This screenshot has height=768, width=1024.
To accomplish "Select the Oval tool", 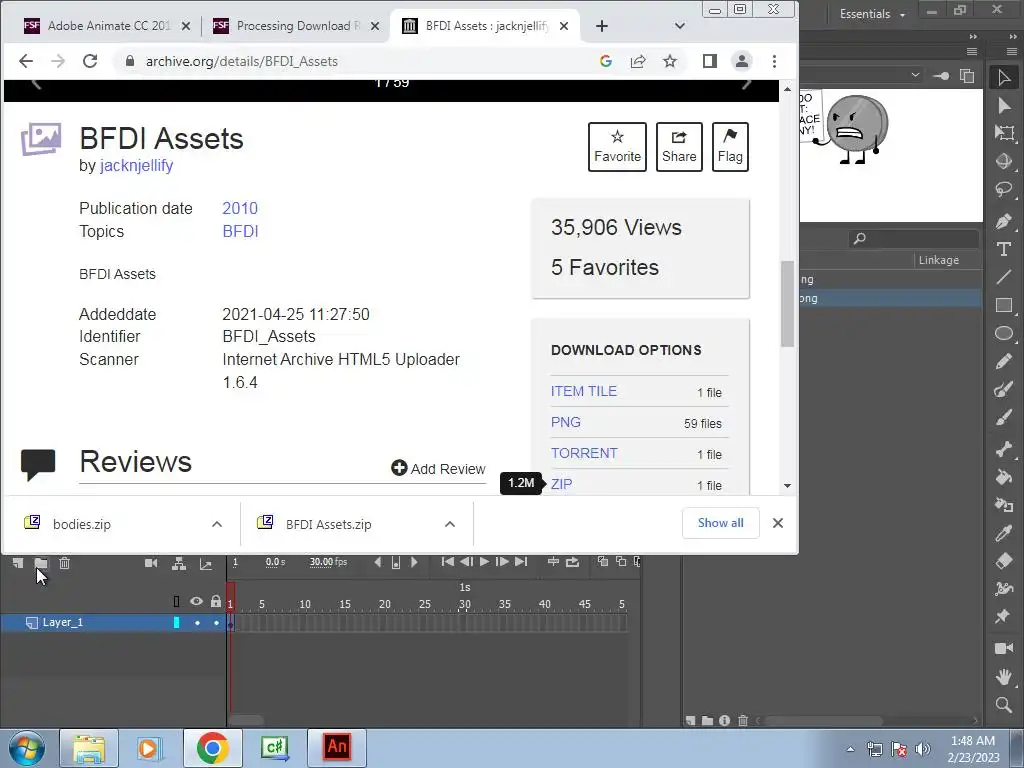I will click(x=1004, y=333).
